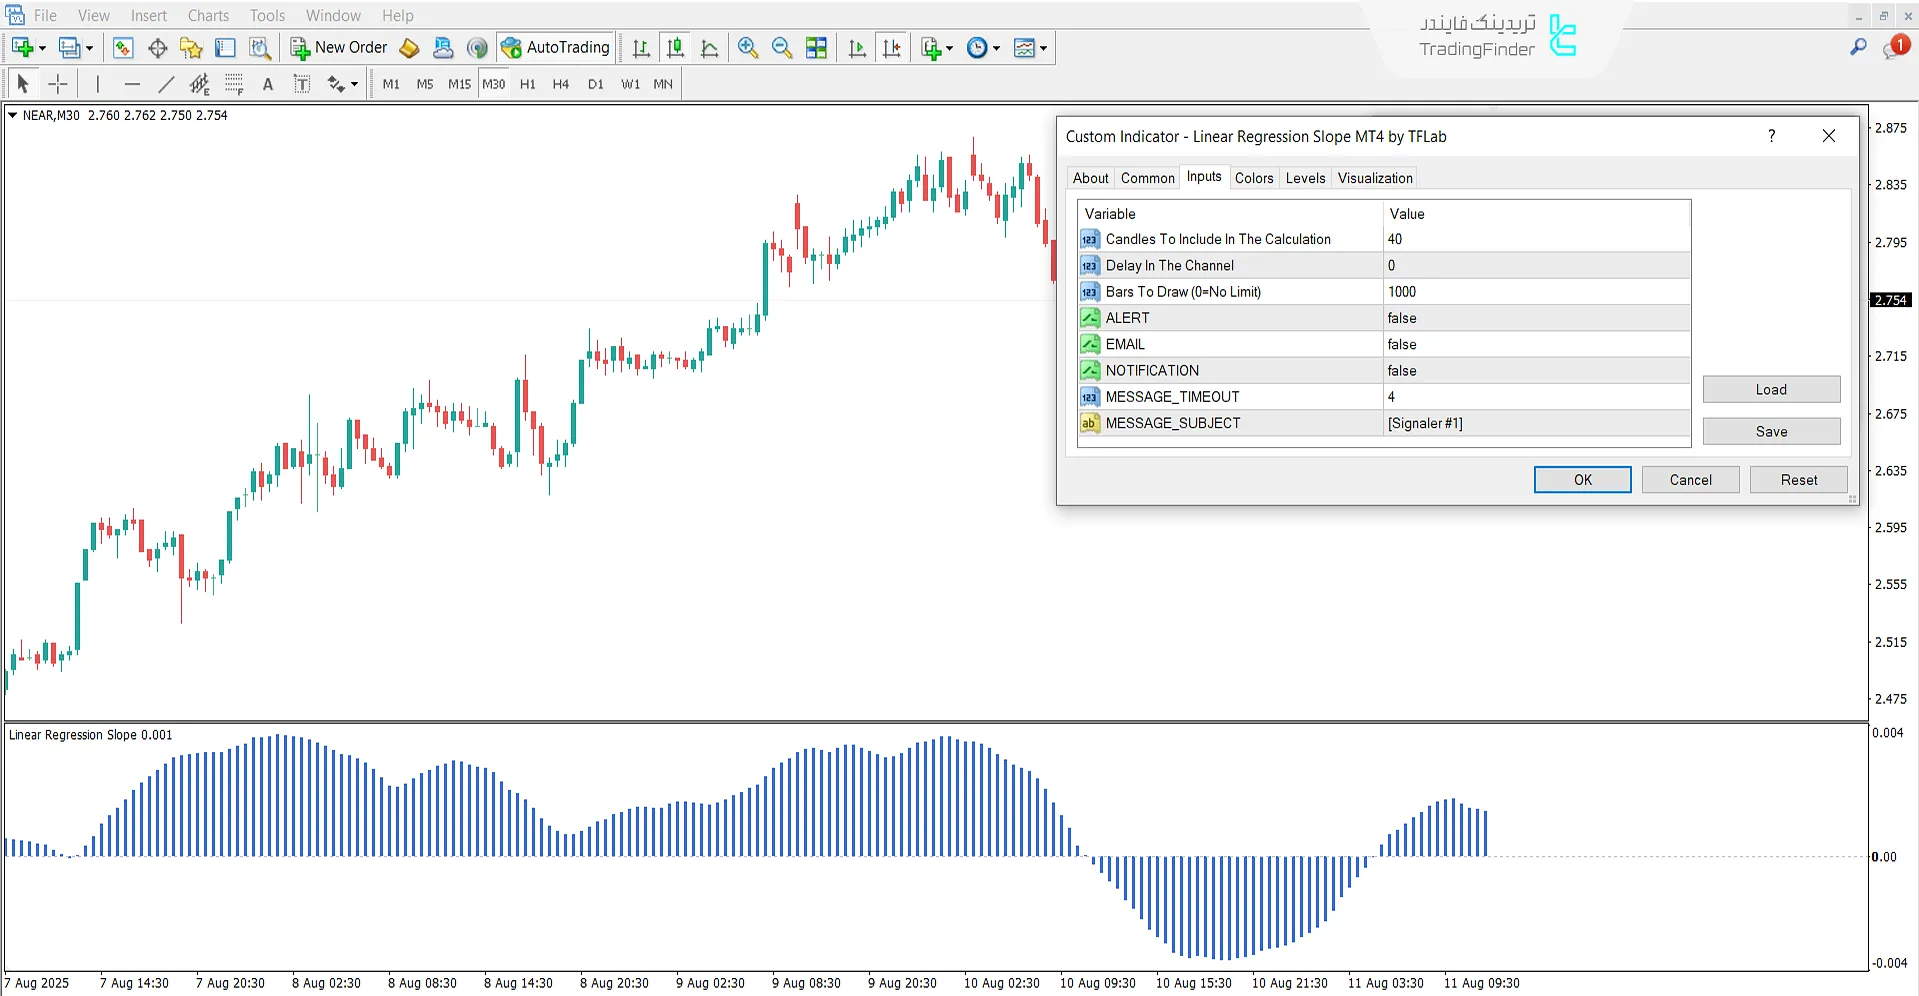Viewport: 1919px width, 996px height.
Task: Select the H1 timeframe
Action: [527, 84]
